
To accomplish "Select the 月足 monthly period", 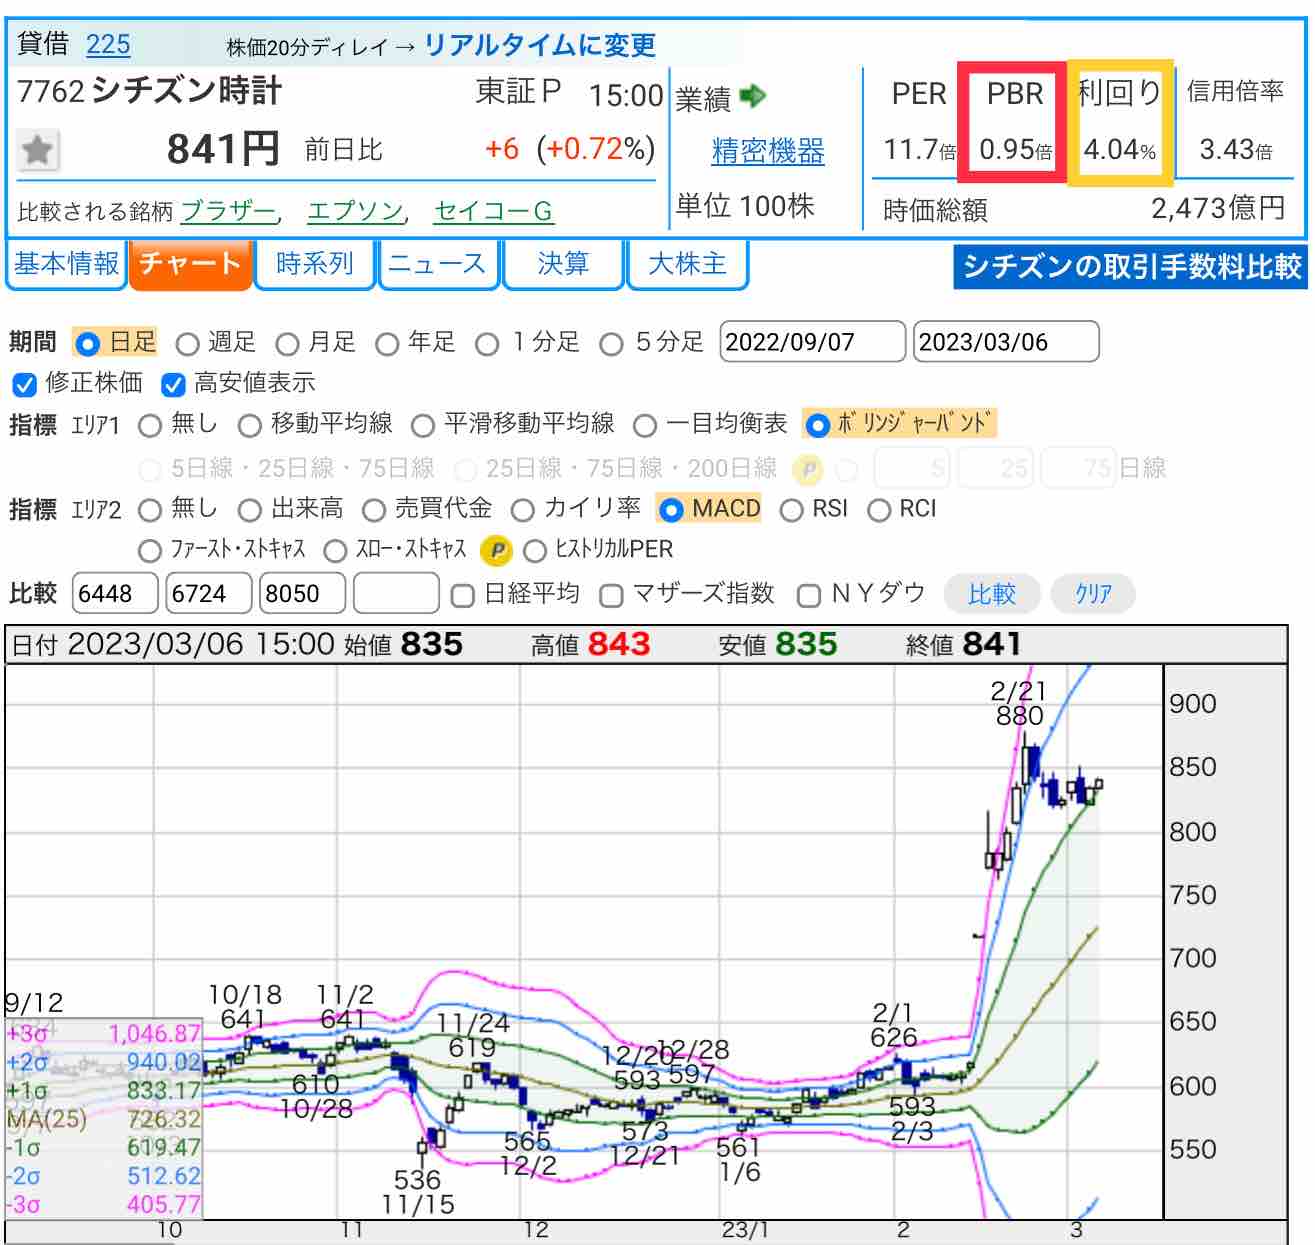I will click(x=287, y=344).
